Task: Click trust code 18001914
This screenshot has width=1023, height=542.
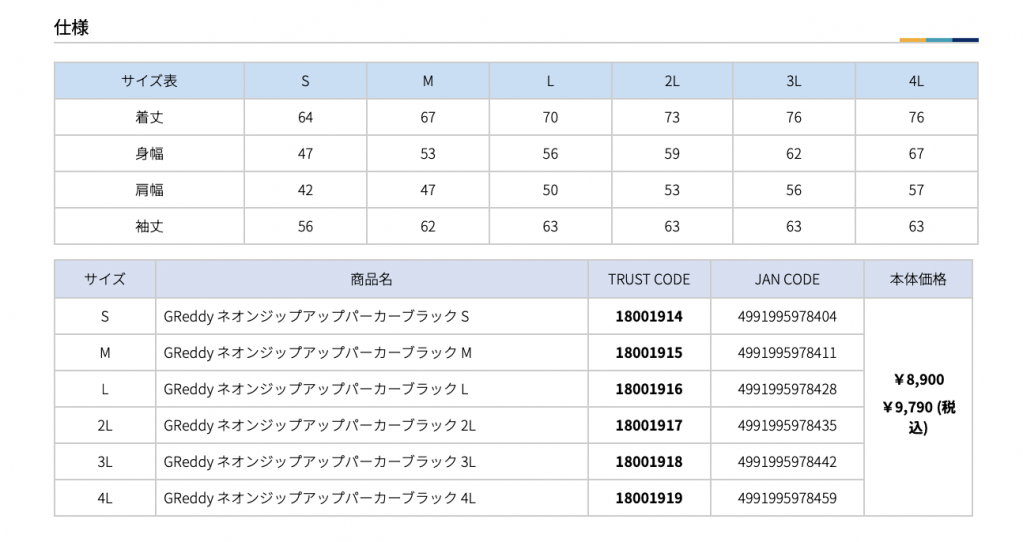Action: pyautogui.click(x=649, y=316)
